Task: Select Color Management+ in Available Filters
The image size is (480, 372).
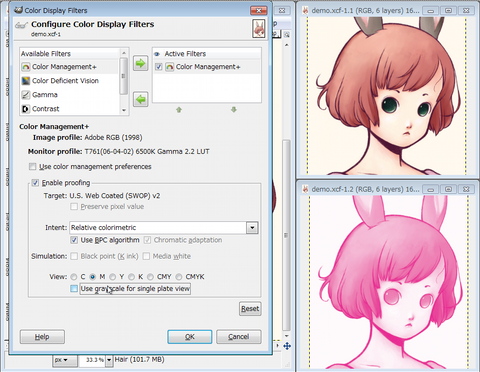Action: point(69,67)
